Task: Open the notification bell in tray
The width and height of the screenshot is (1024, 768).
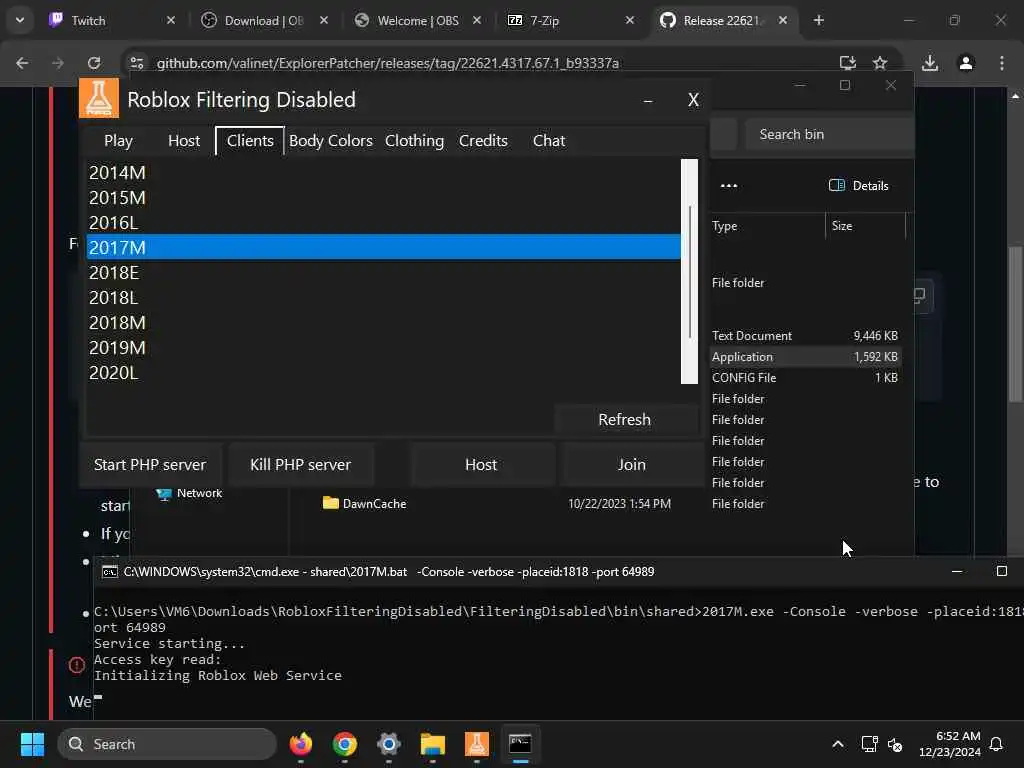Action: (x=996, y=744)
